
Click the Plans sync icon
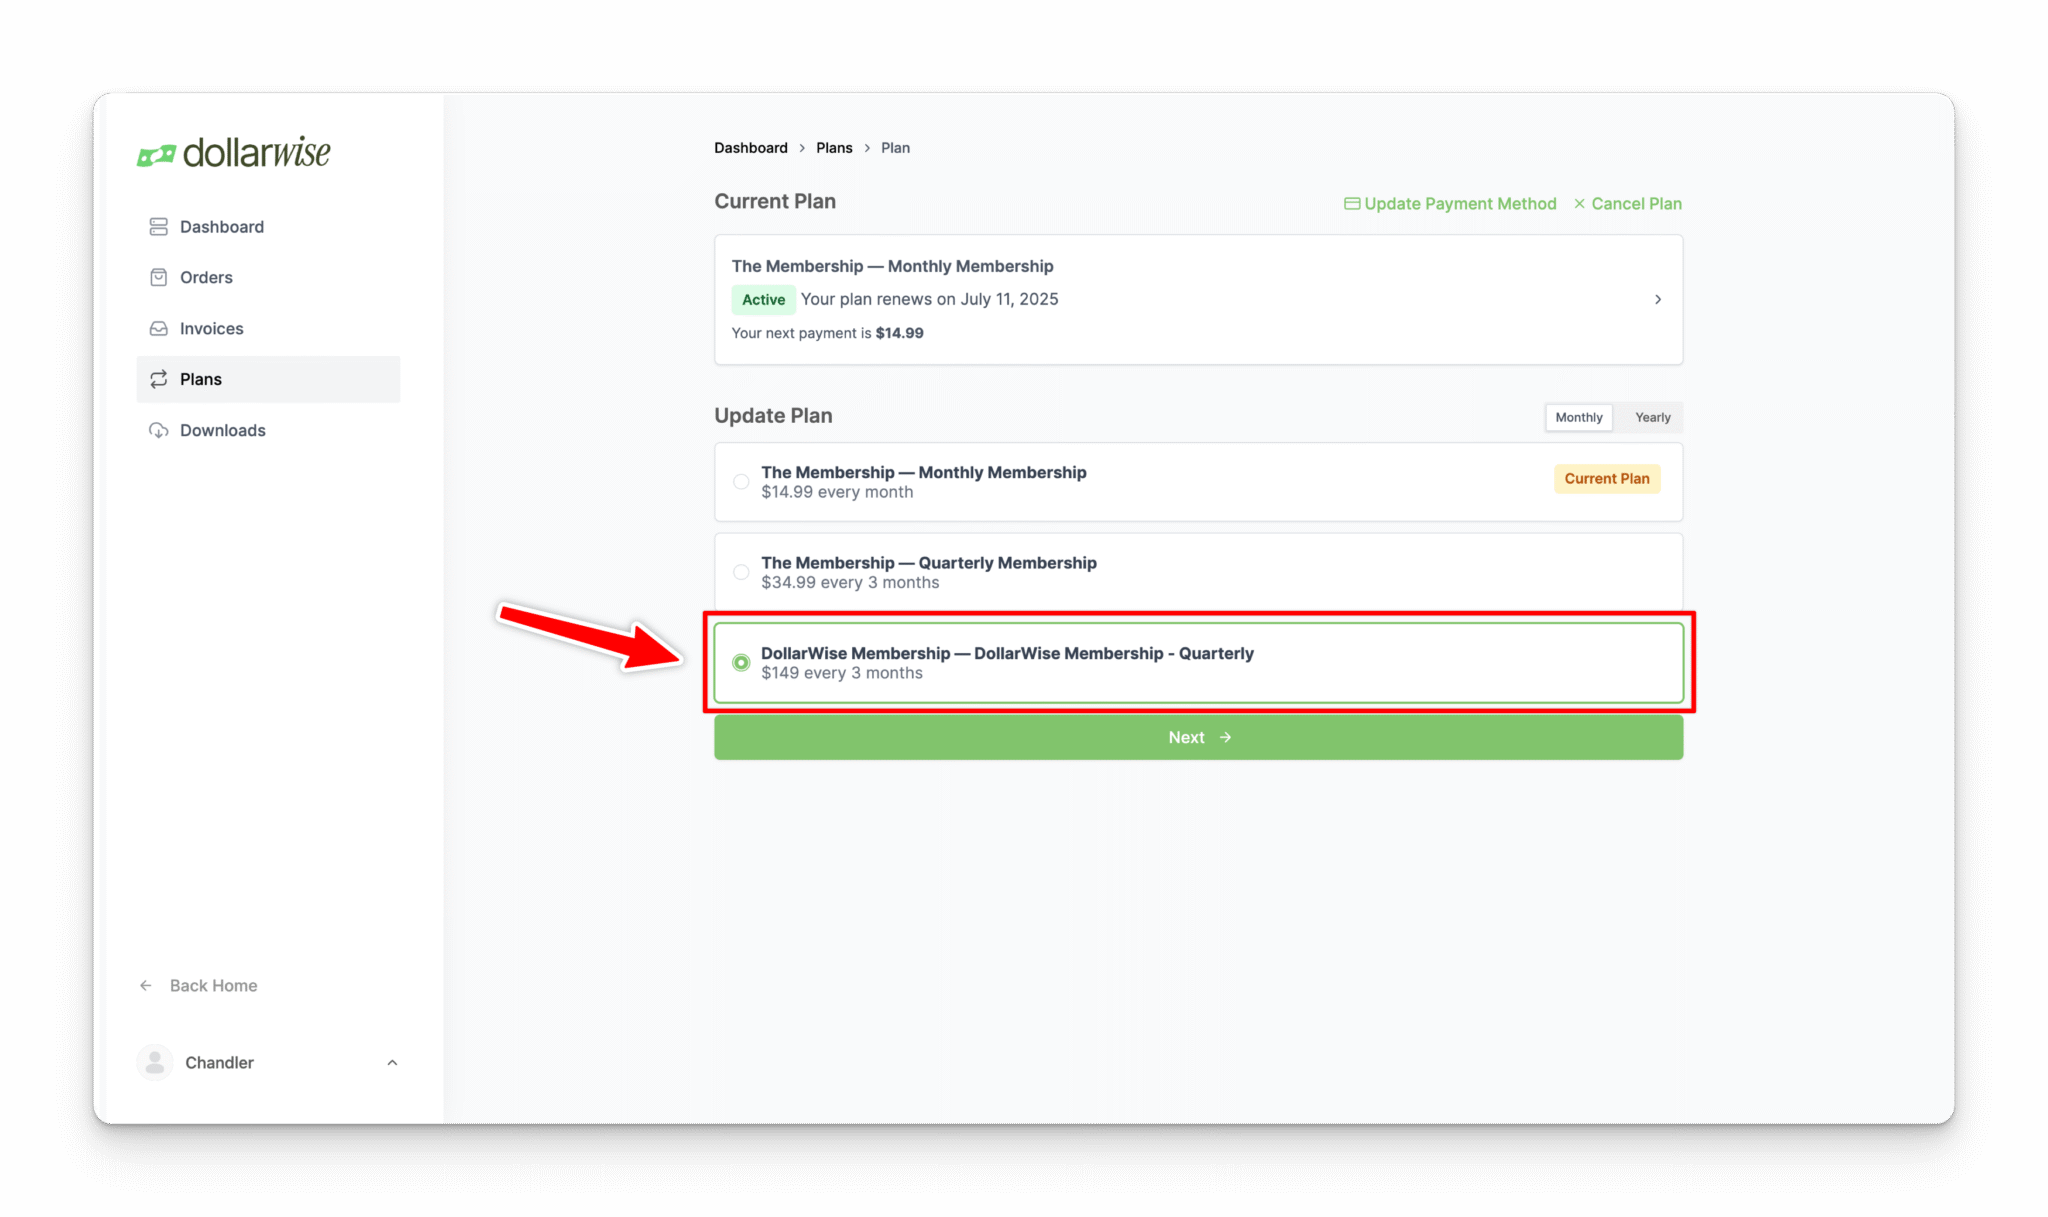159,379
